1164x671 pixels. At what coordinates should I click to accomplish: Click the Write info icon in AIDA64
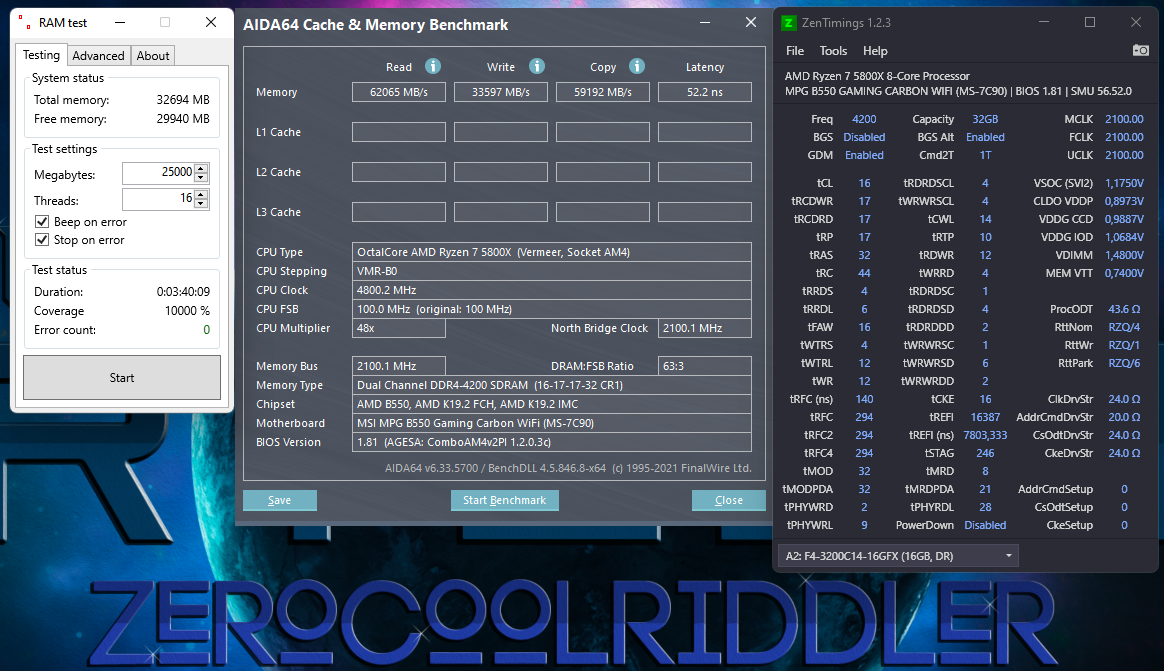[537, 66]
